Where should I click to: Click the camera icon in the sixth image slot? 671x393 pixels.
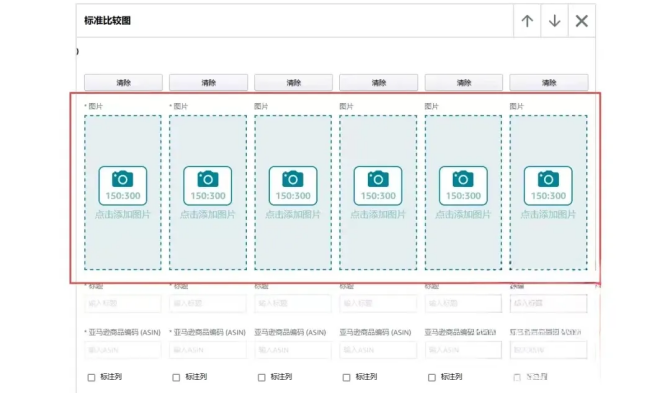pyautogui.click(x=548, y=179)
